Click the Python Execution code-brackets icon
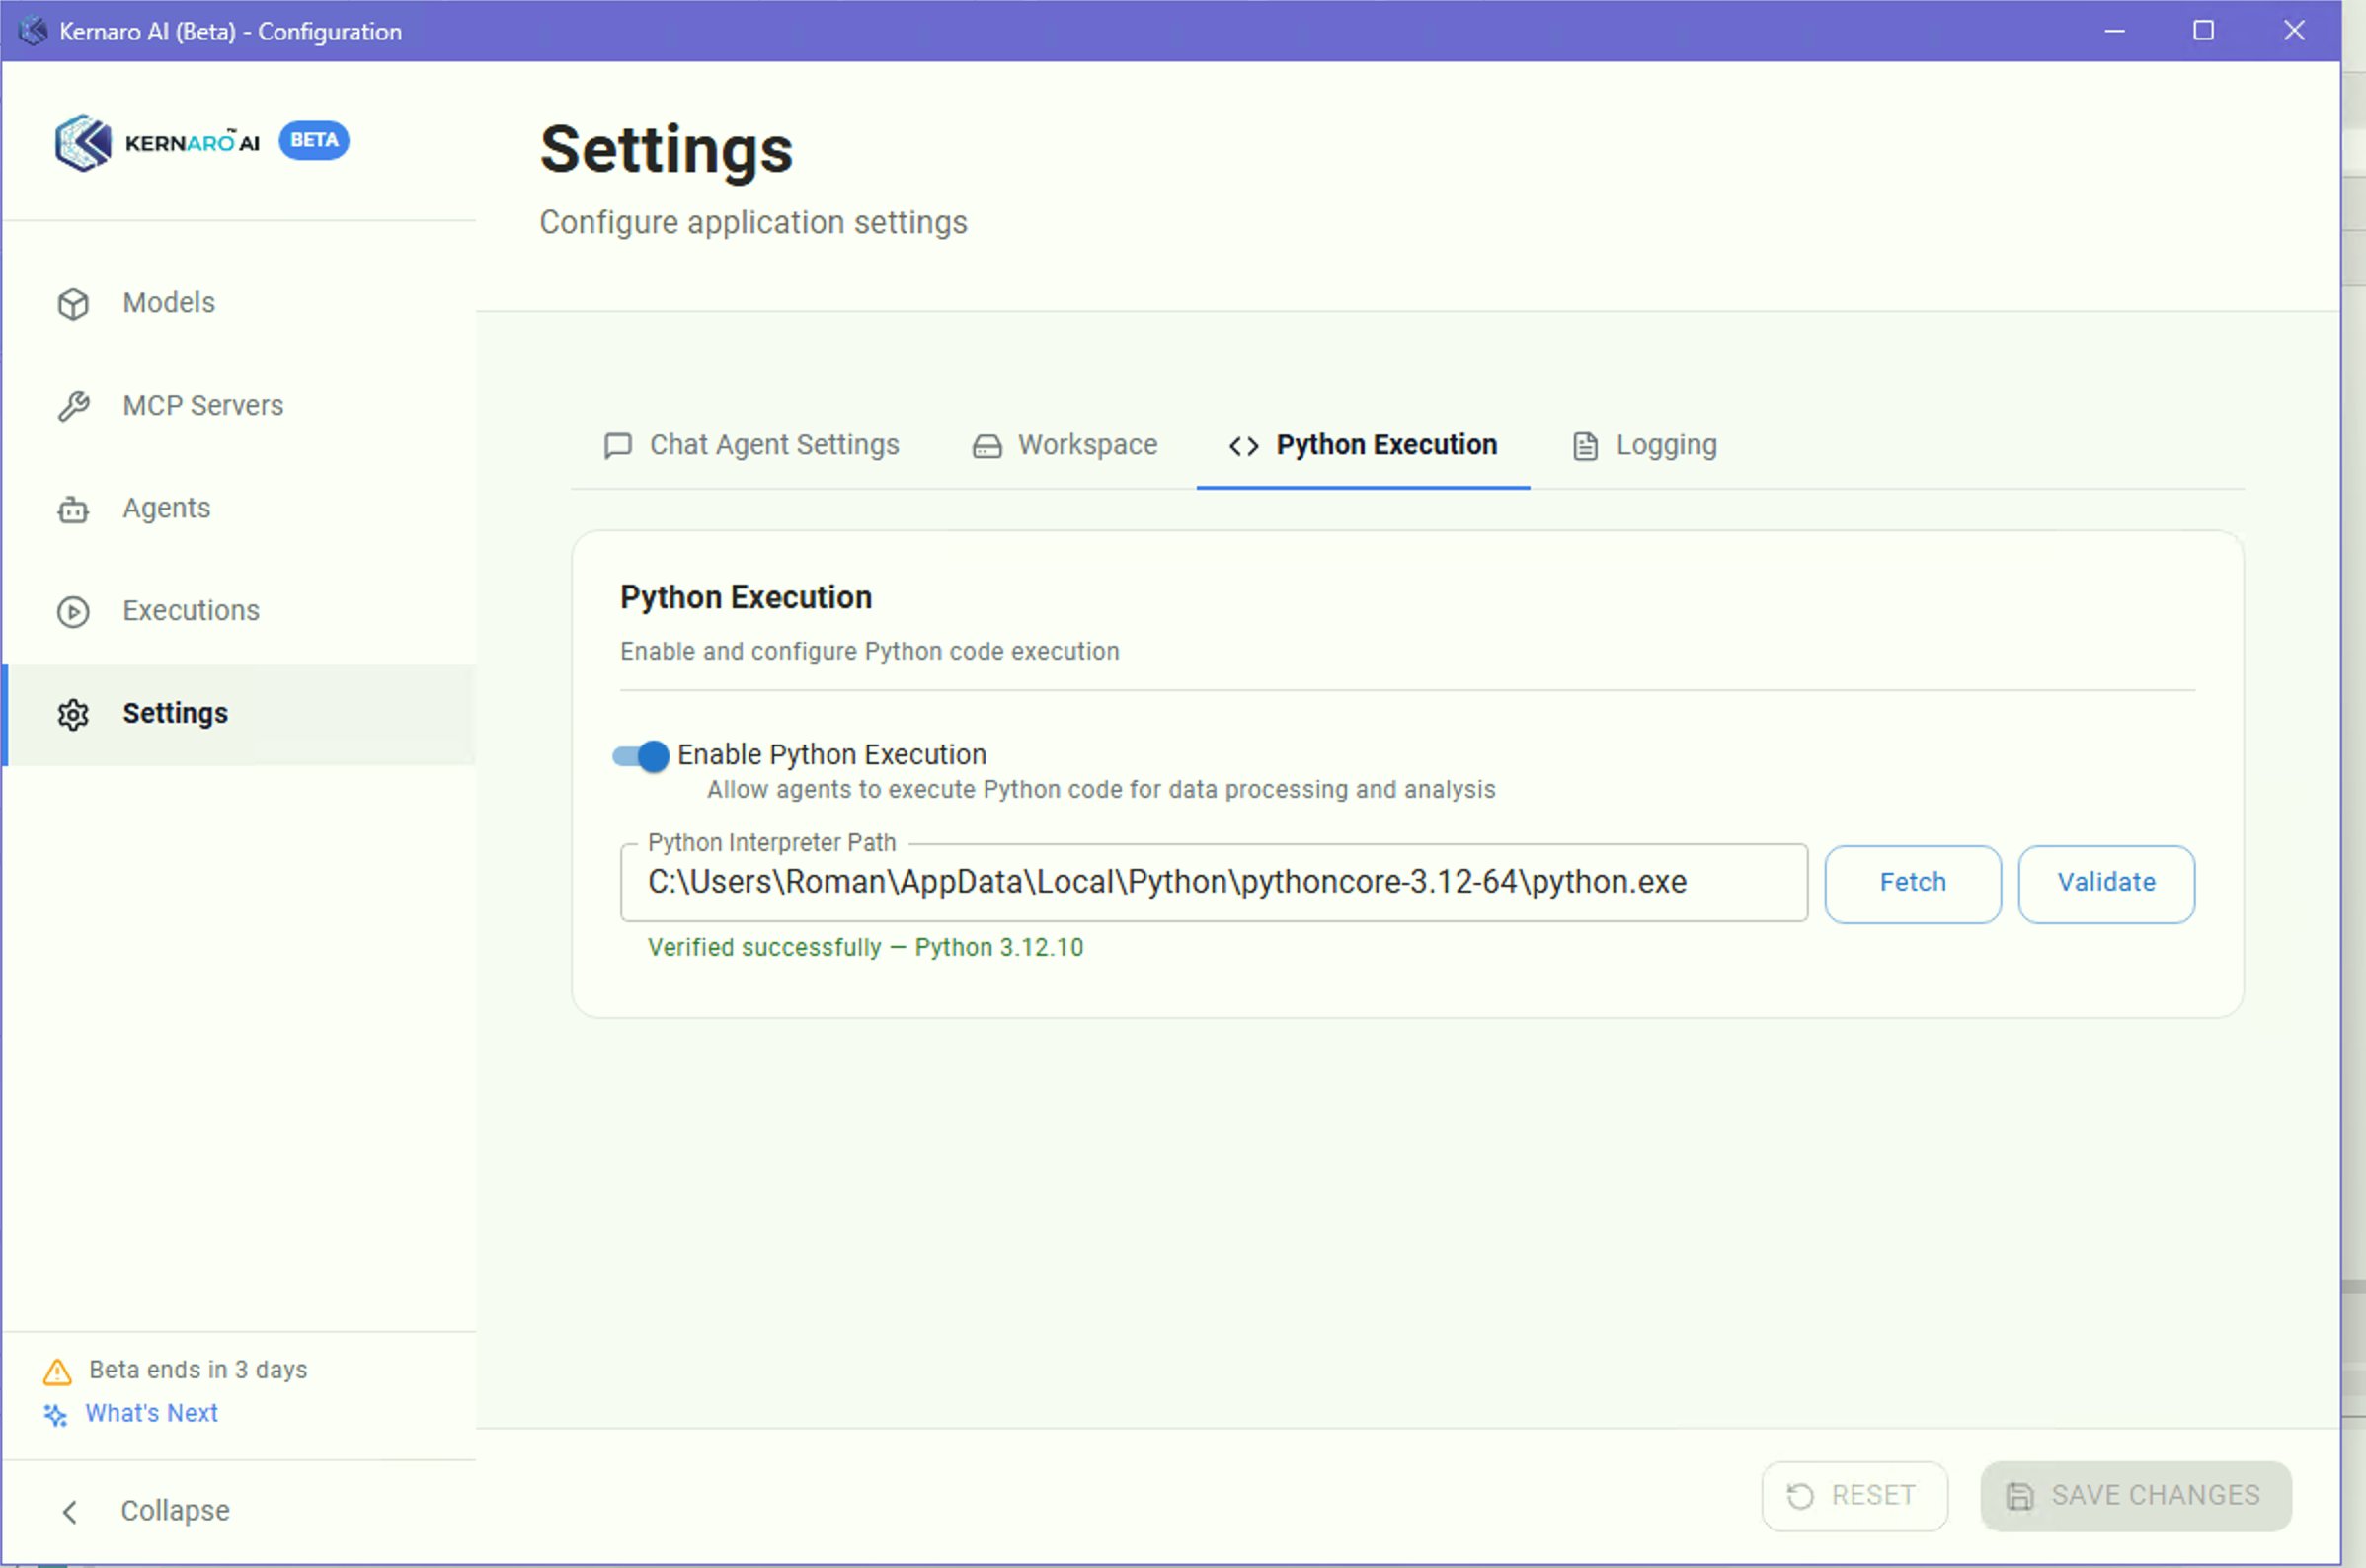Image resolution: width=2366 pixels, height=1568 pixels. pos(1244,446)
